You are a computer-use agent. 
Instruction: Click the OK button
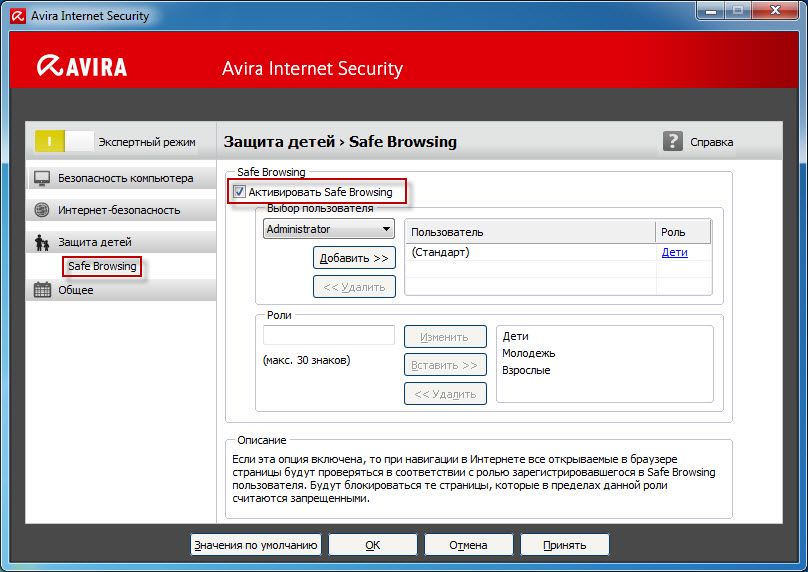(x=373, y=545)
